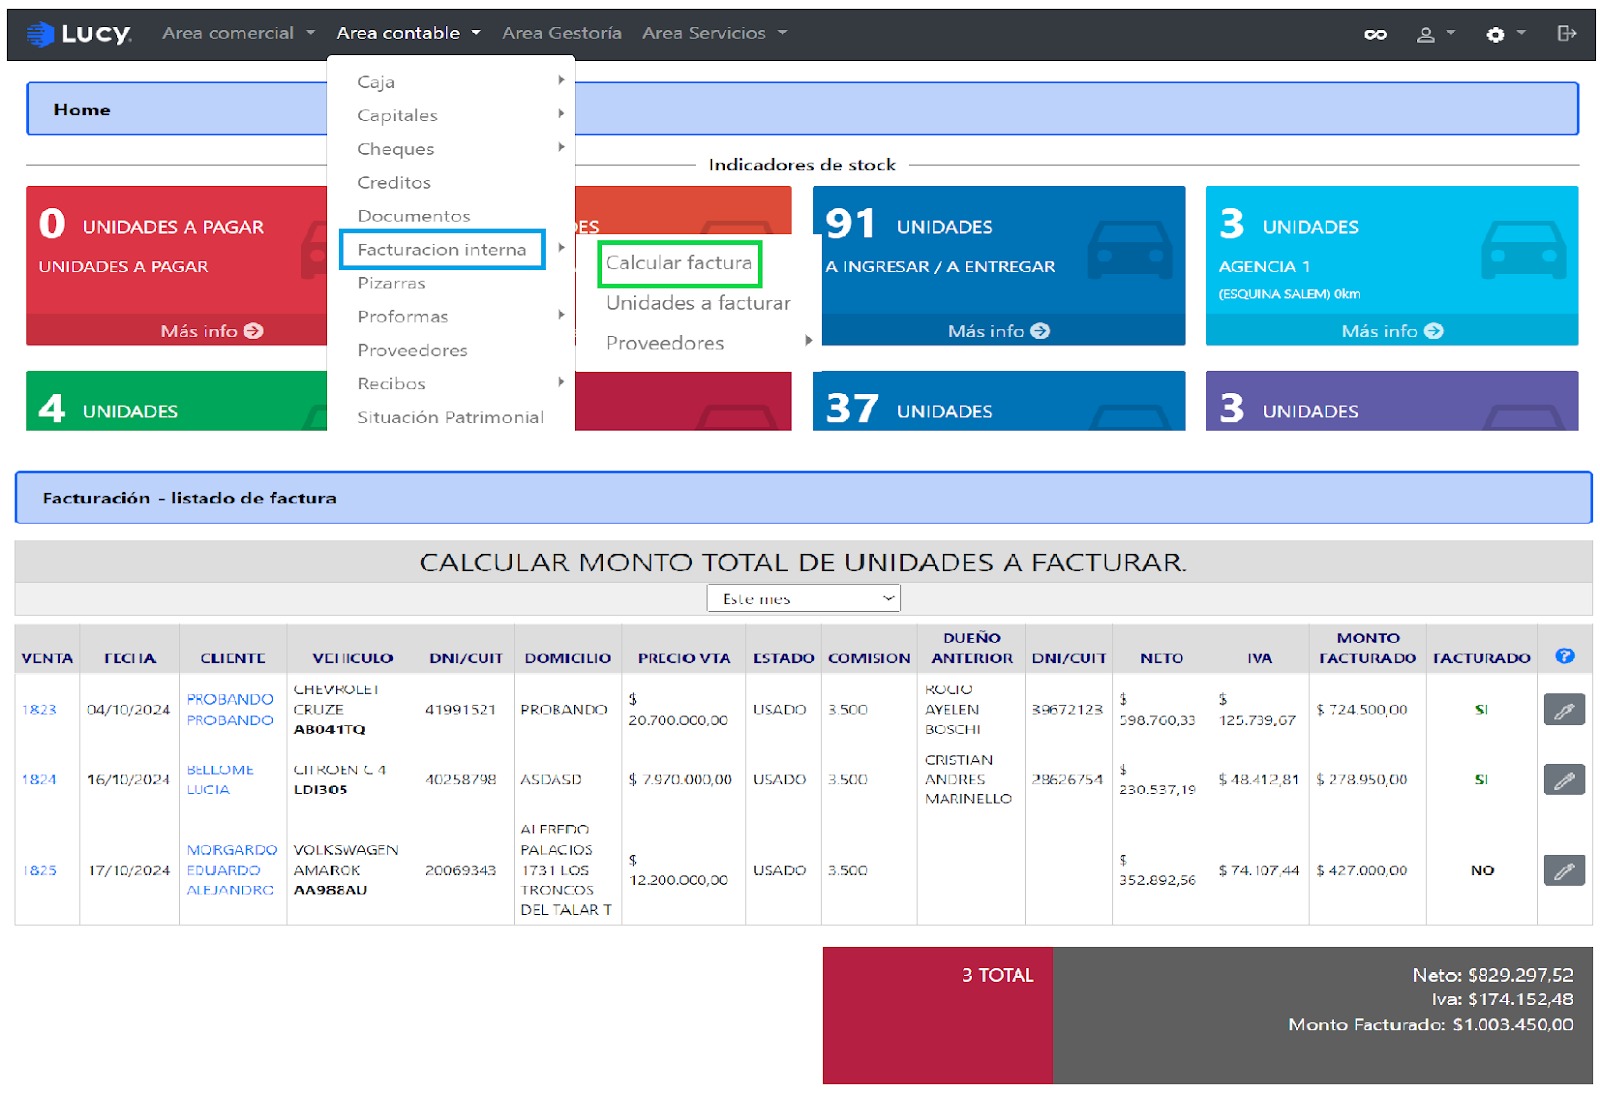The width and height of the screenshot is (1600, 1095).
Task: Click the PRECIO VTA column header
Action: pos(684,658)
